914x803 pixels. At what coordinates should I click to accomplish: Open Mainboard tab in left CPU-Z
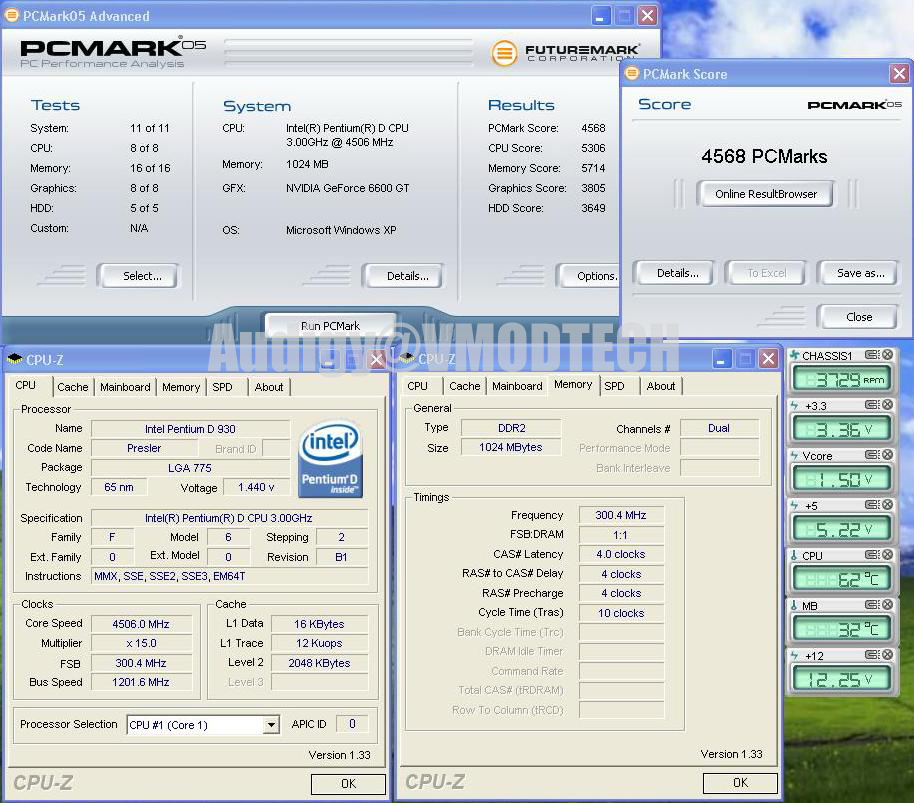tap(125, 387)
